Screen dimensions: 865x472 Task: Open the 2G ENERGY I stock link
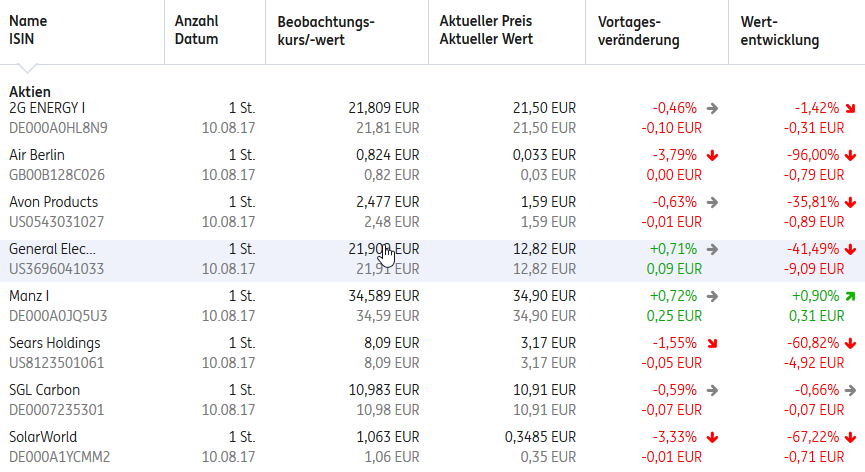click(x=47, y=107)
